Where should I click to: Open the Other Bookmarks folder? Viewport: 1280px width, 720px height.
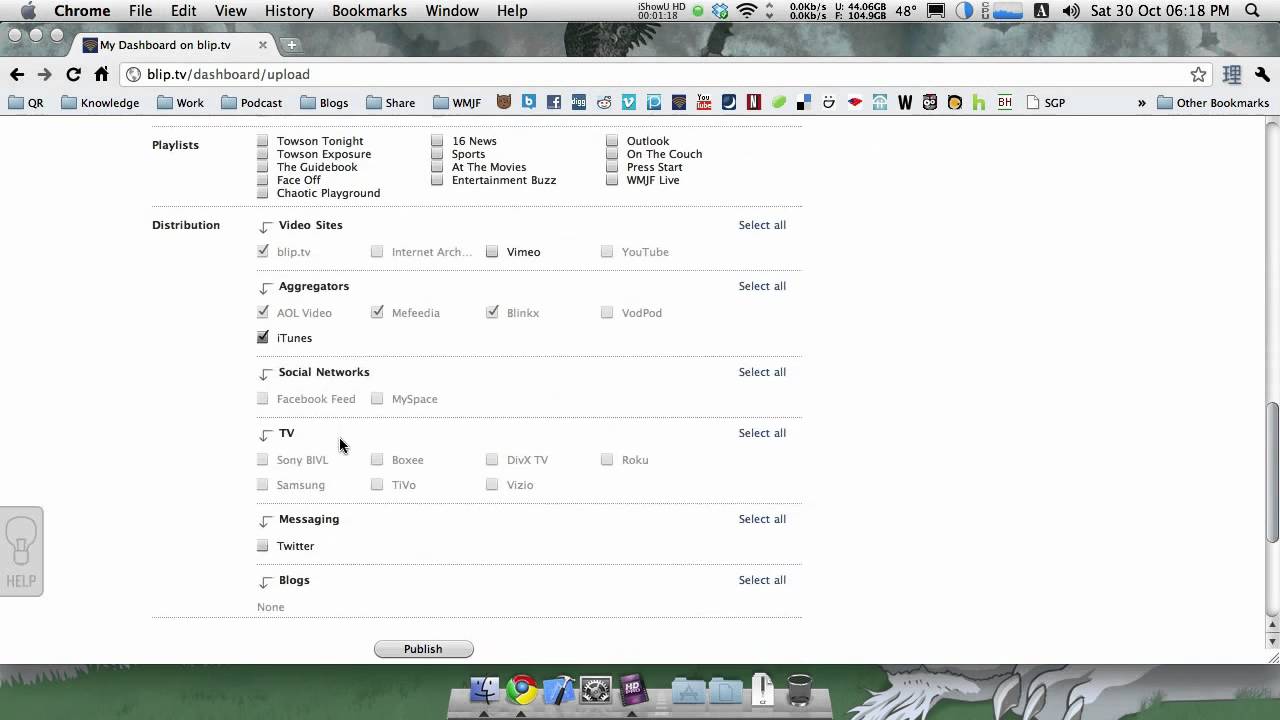(1213, 103)
